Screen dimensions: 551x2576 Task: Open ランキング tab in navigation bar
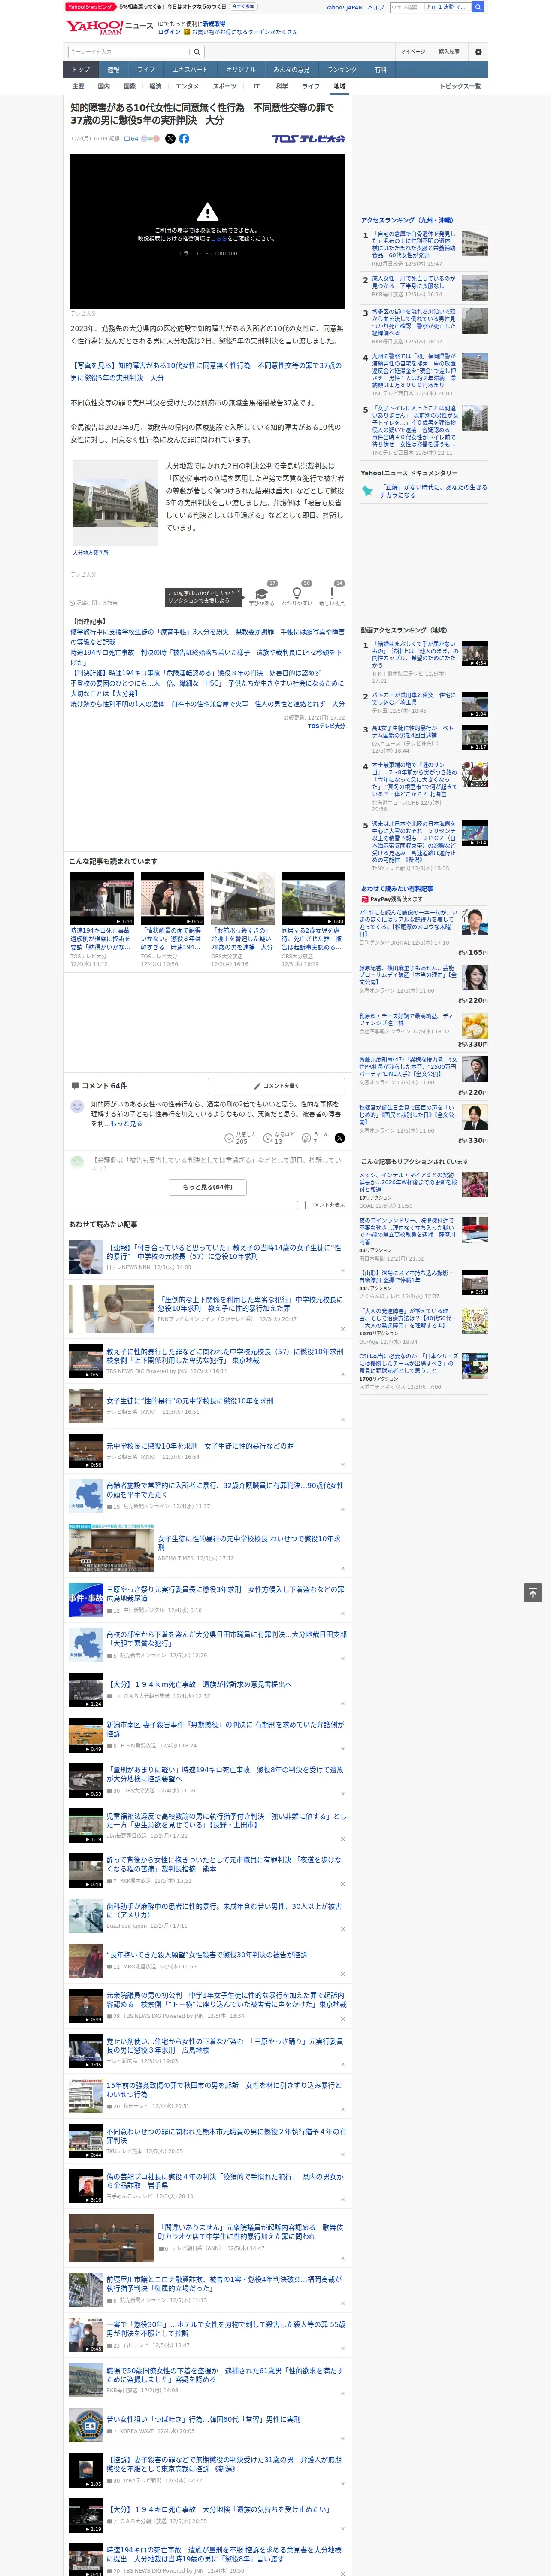point(342,70)
